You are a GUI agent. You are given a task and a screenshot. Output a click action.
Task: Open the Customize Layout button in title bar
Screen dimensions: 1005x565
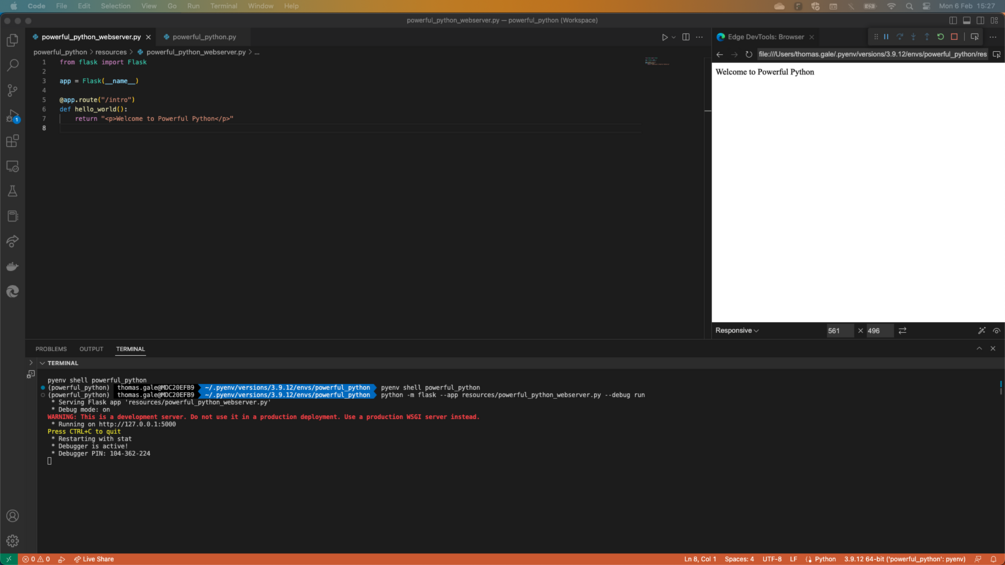[994, 20]
